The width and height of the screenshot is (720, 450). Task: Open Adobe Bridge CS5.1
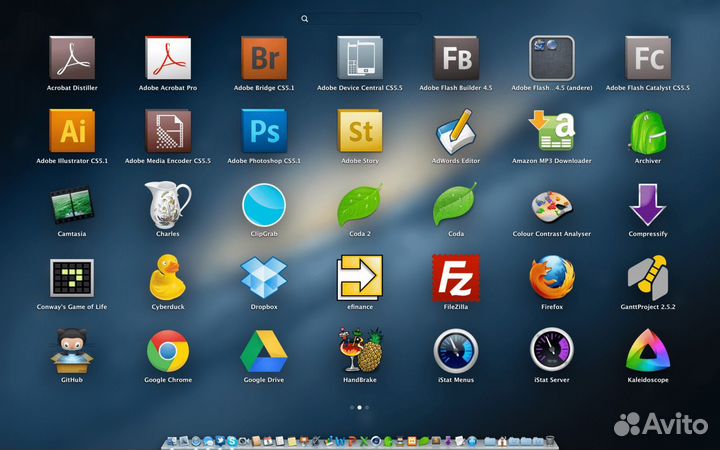pyautogui.click(x=264, y=58)
